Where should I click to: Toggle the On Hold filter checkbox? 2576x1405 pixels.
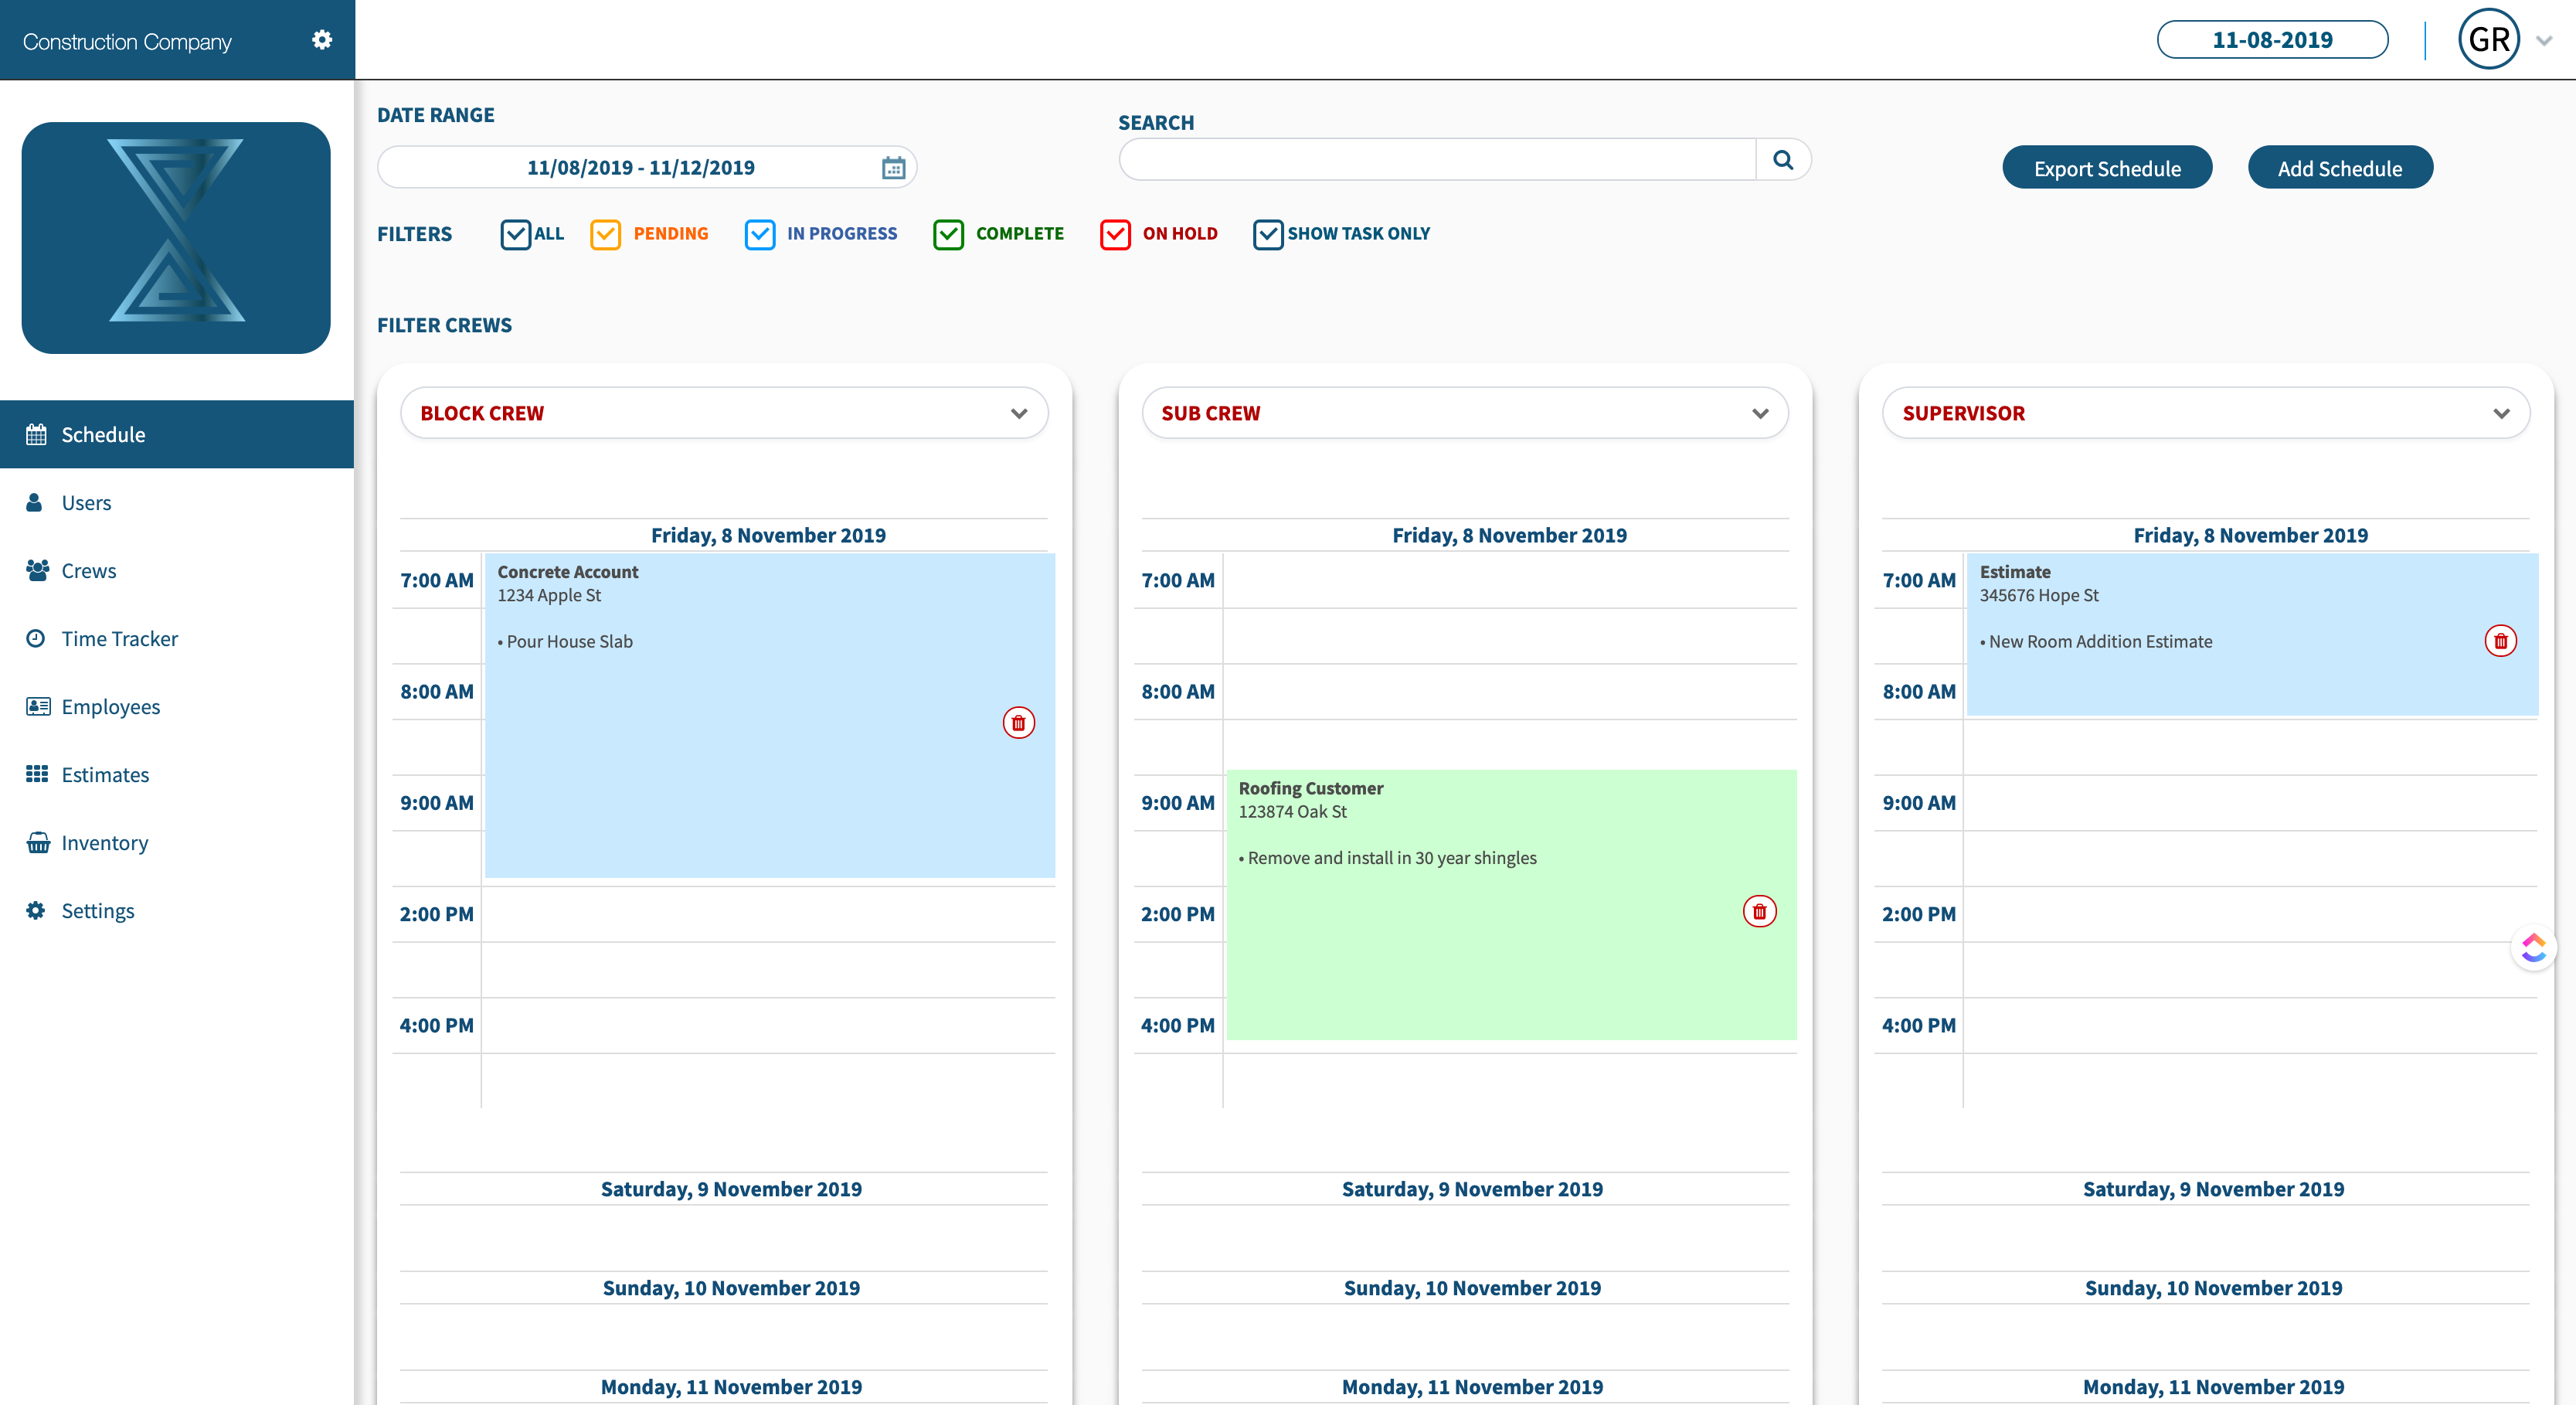point(1115,234)
